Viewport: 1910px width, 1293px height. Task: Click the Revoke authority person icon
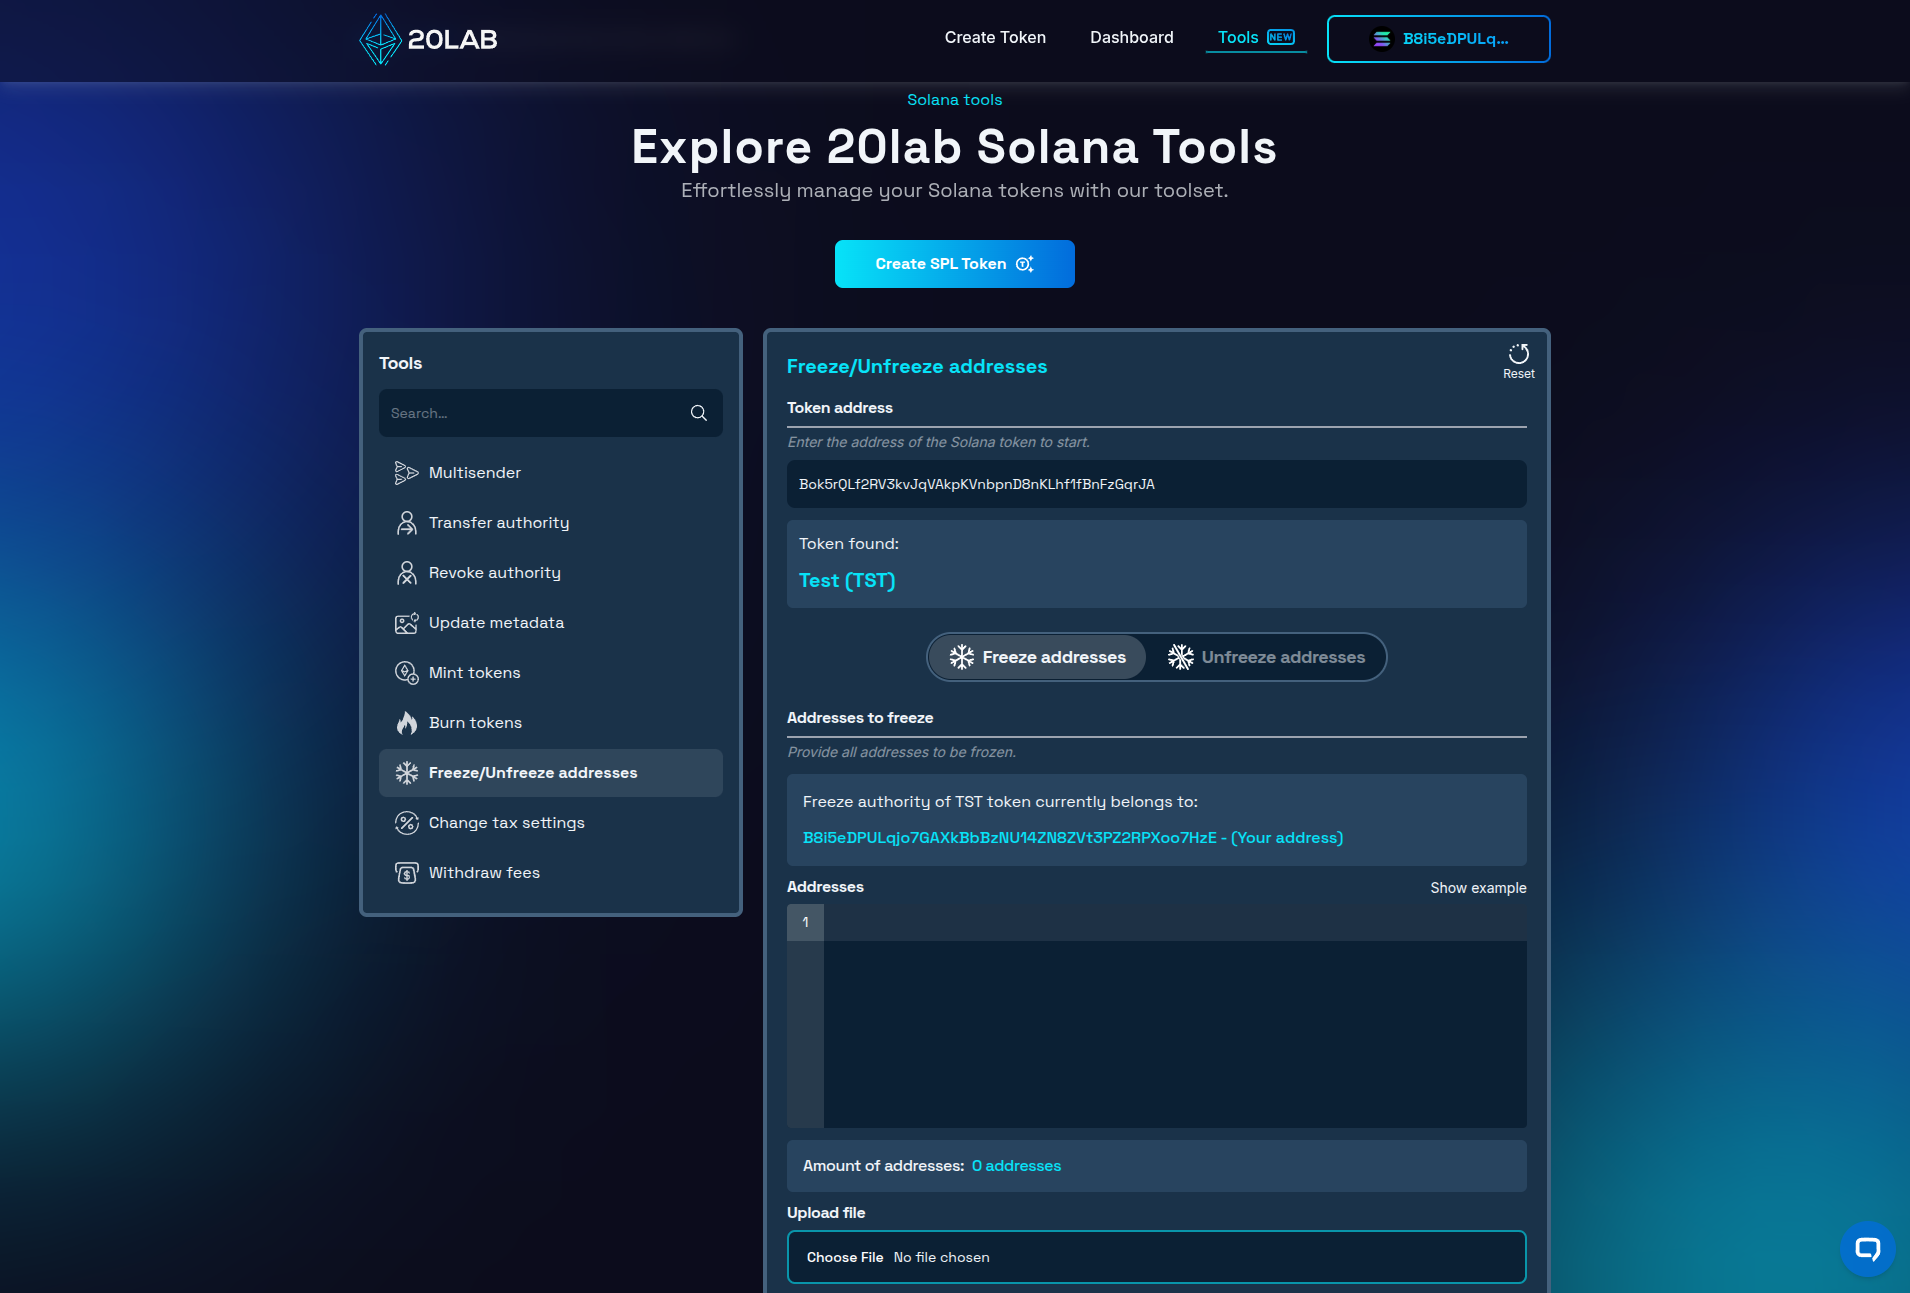click(406, 573)
